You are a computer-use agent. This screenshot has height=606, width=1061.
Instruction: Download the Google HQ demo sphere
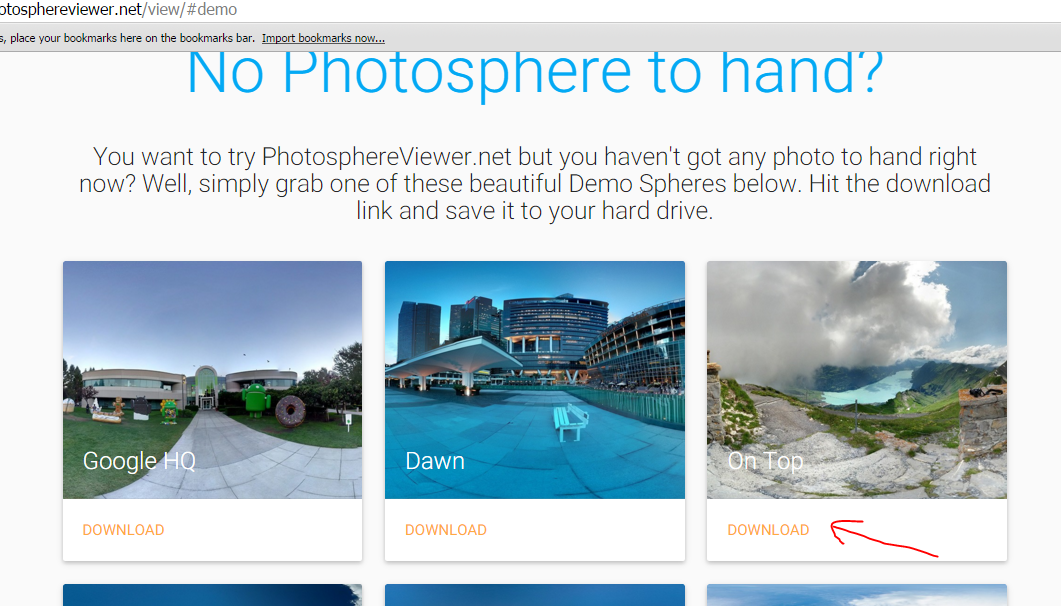tap(123, 530)
